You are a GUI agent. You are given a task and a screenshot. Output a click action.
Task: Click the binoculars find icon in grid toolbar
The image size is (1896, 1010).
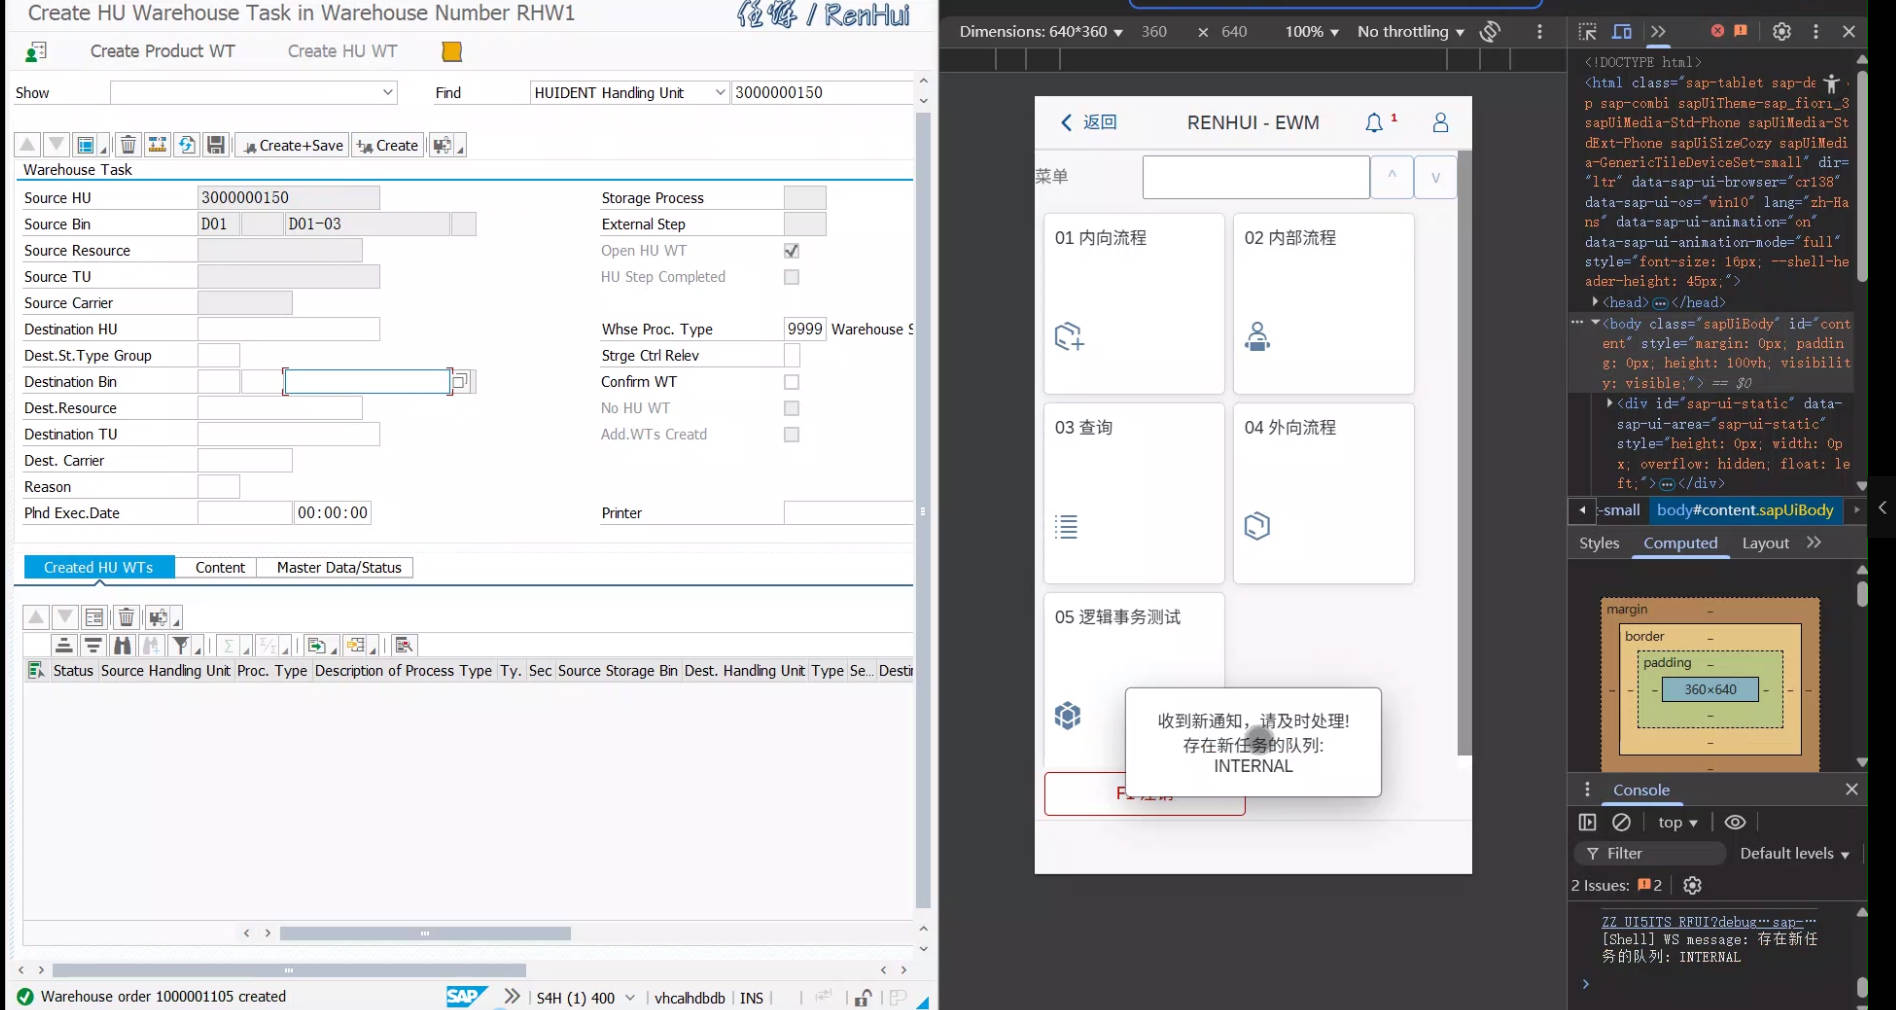click(122, 645)
